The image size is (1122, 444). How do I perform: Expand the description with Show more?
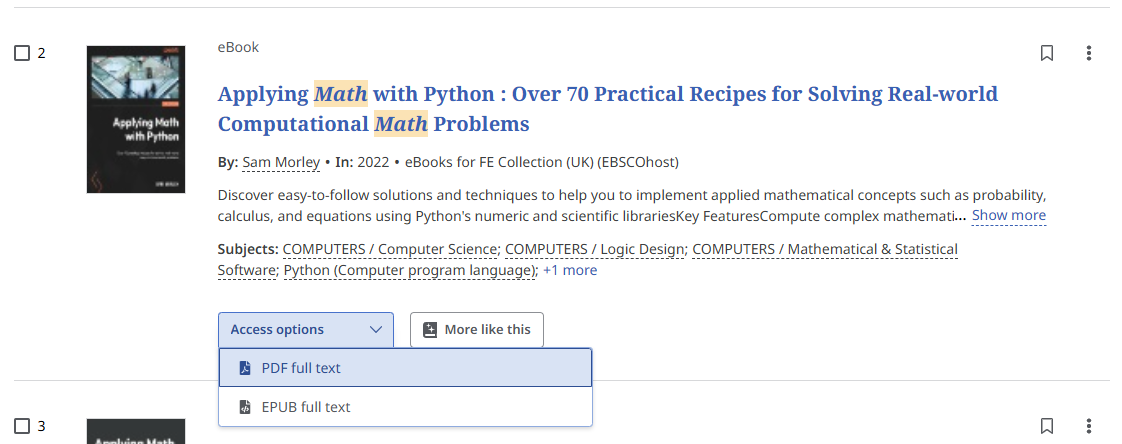(1008, 215)
